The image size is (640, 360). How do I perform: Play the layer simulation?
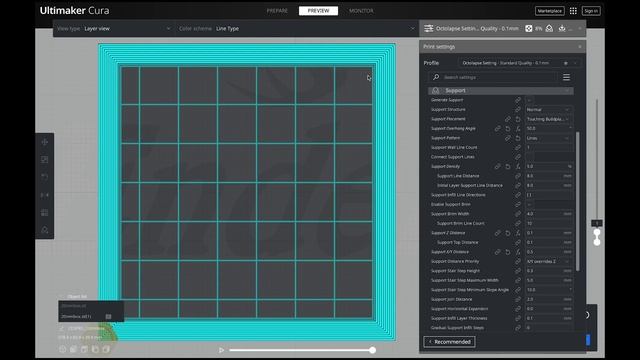click(221, 350)
